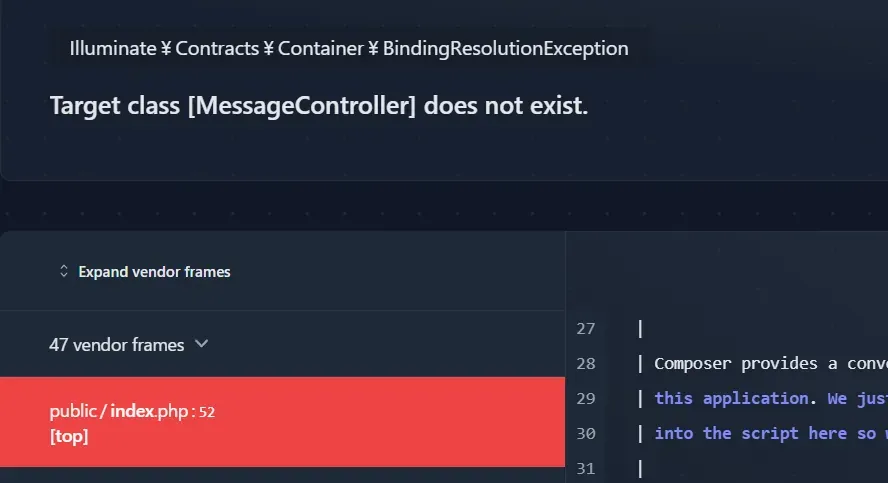Viewport: 888px width, 483px height.
Task: Click line number 27 in the code gutter
Action: [586, 328]
